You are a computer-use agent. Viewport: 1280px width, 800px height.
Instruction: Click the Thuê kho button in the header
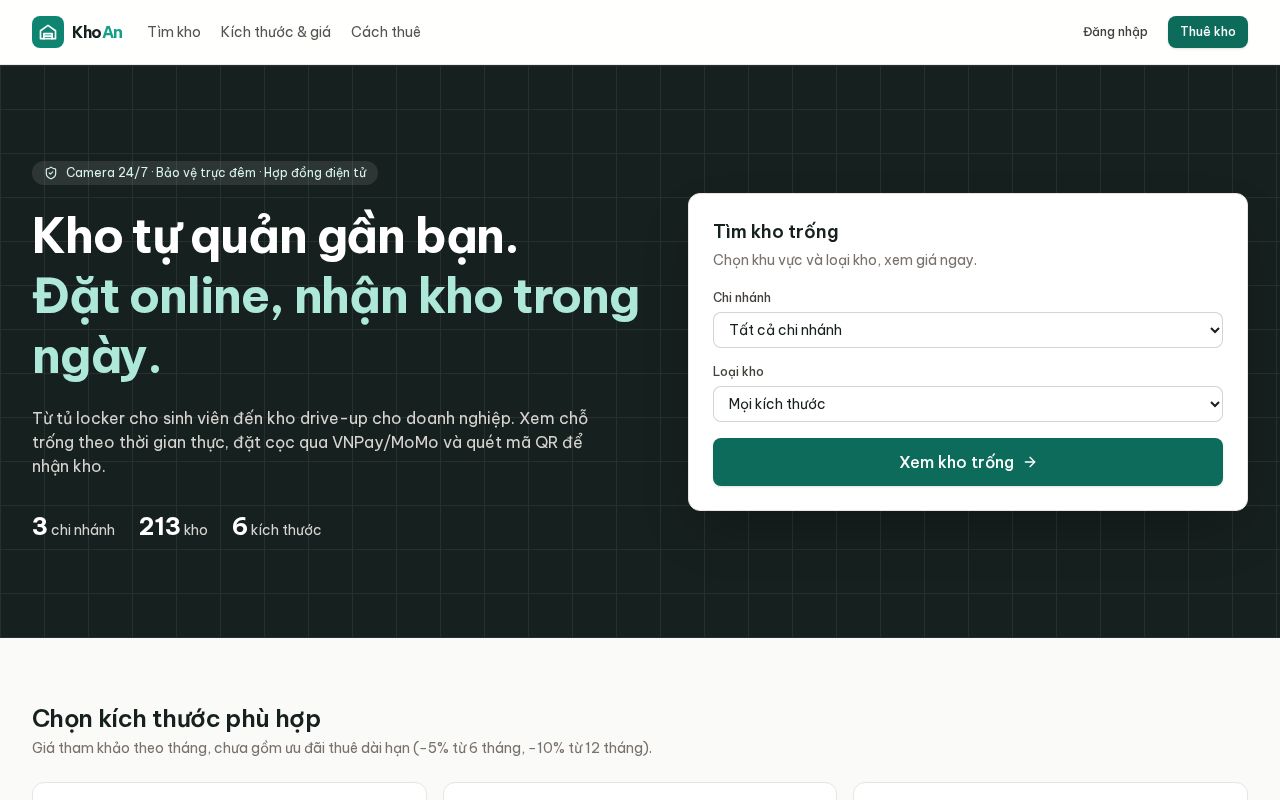tap(1208, 32)
